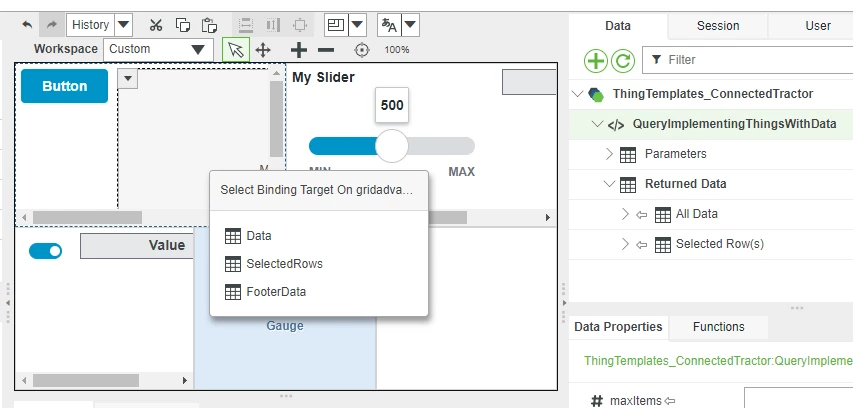Click the Returned Data table icon
Screen dimensions: 853x408
628,184
